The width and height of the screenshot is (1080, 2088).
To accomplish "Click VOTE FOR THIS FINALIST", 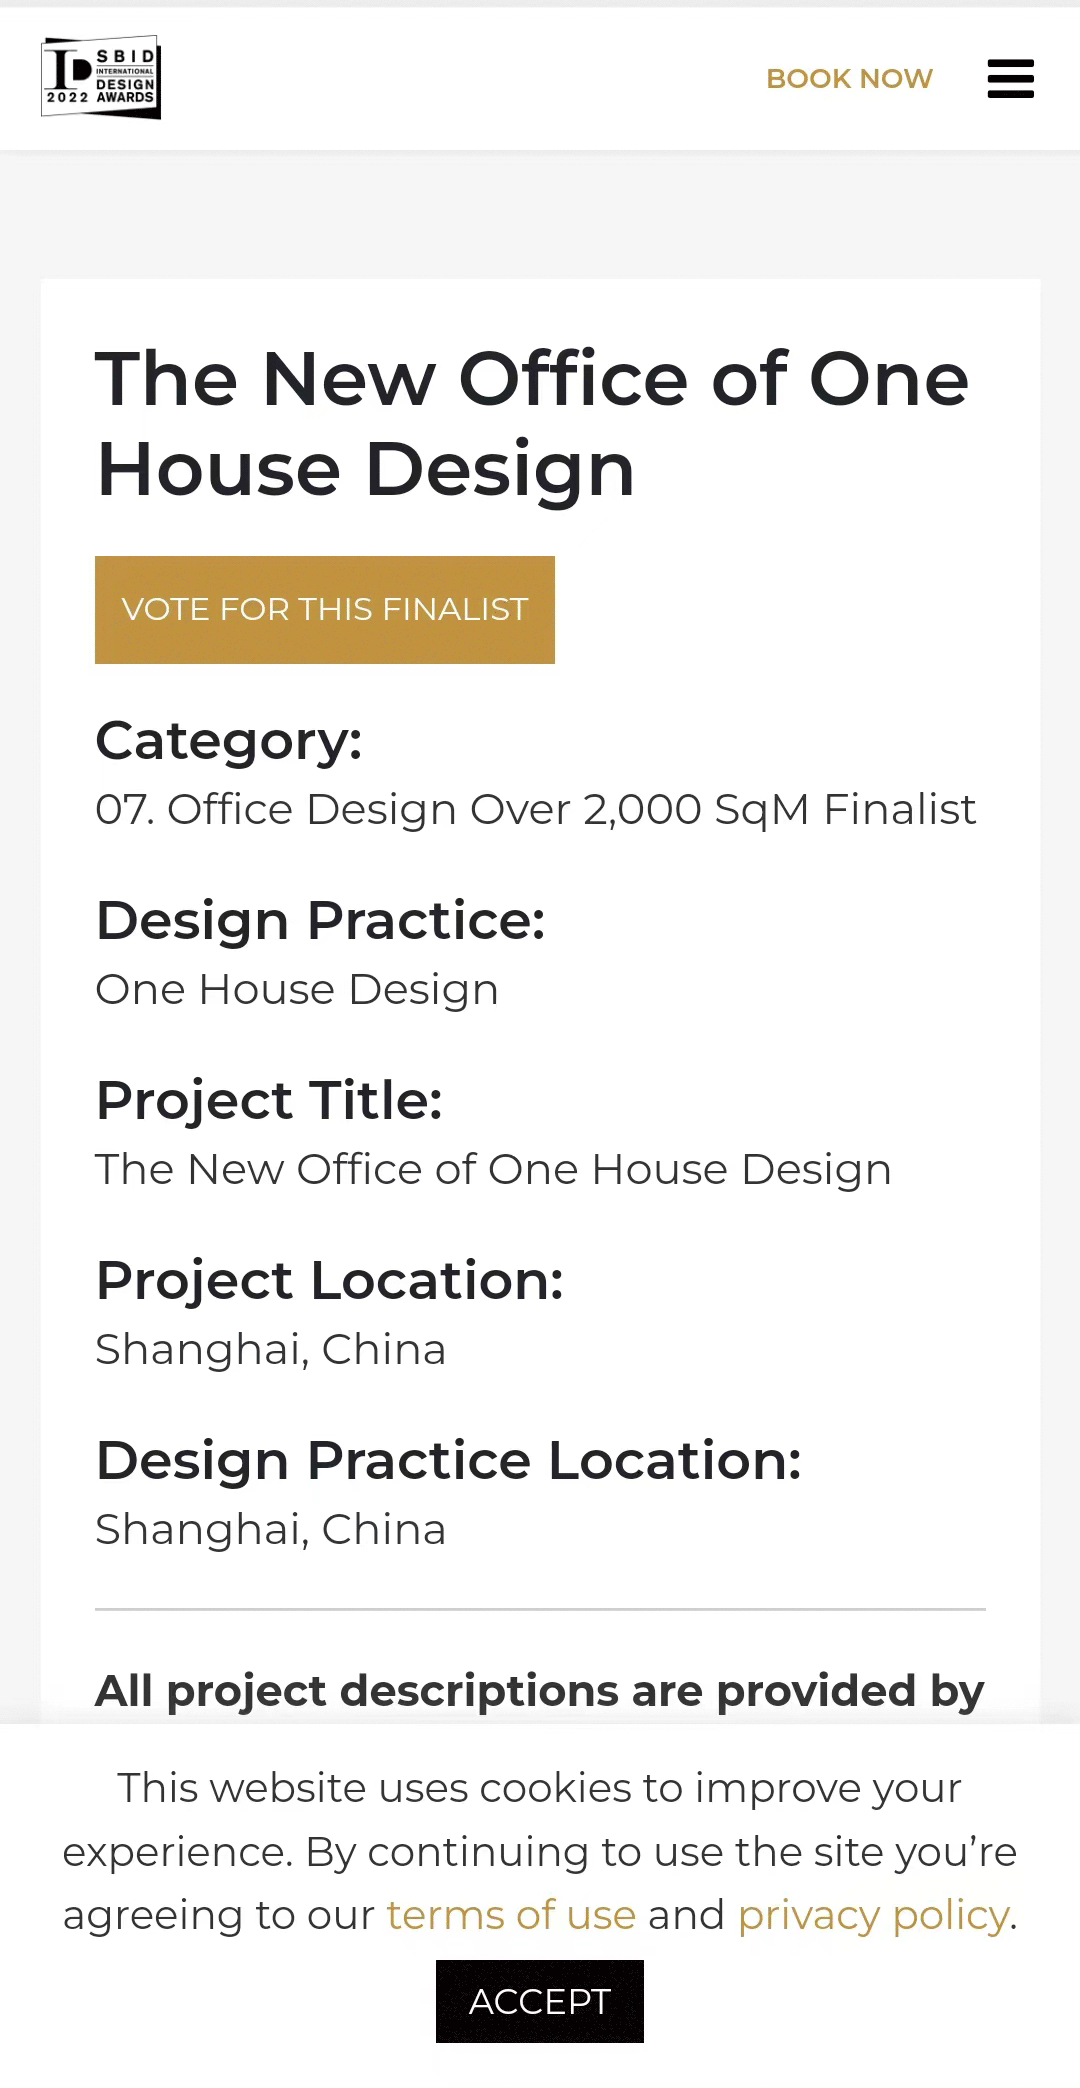I will [323, 609].
